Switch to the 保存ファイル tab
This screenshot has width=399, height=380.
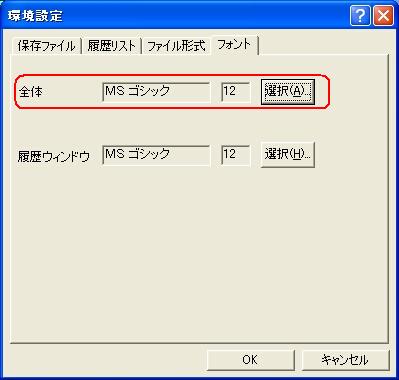pos(46,46)
